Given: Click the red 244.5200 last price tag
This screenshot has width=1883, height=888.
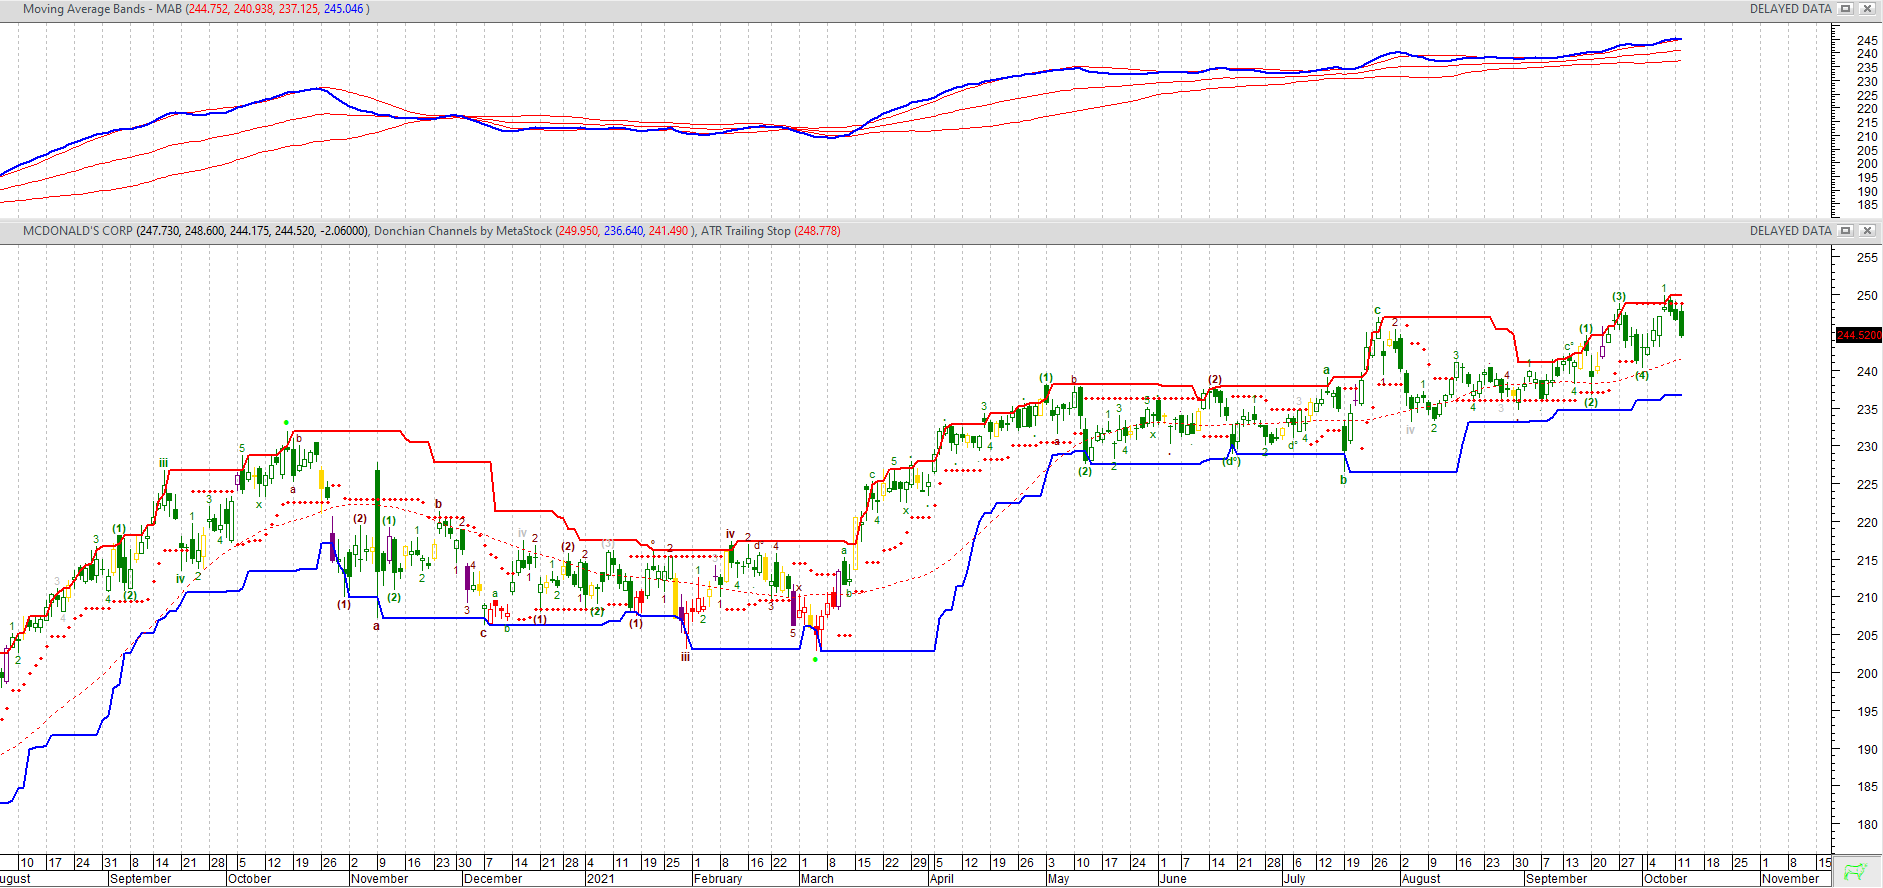Looking at the screenshot, I should tap(1859, 335).
